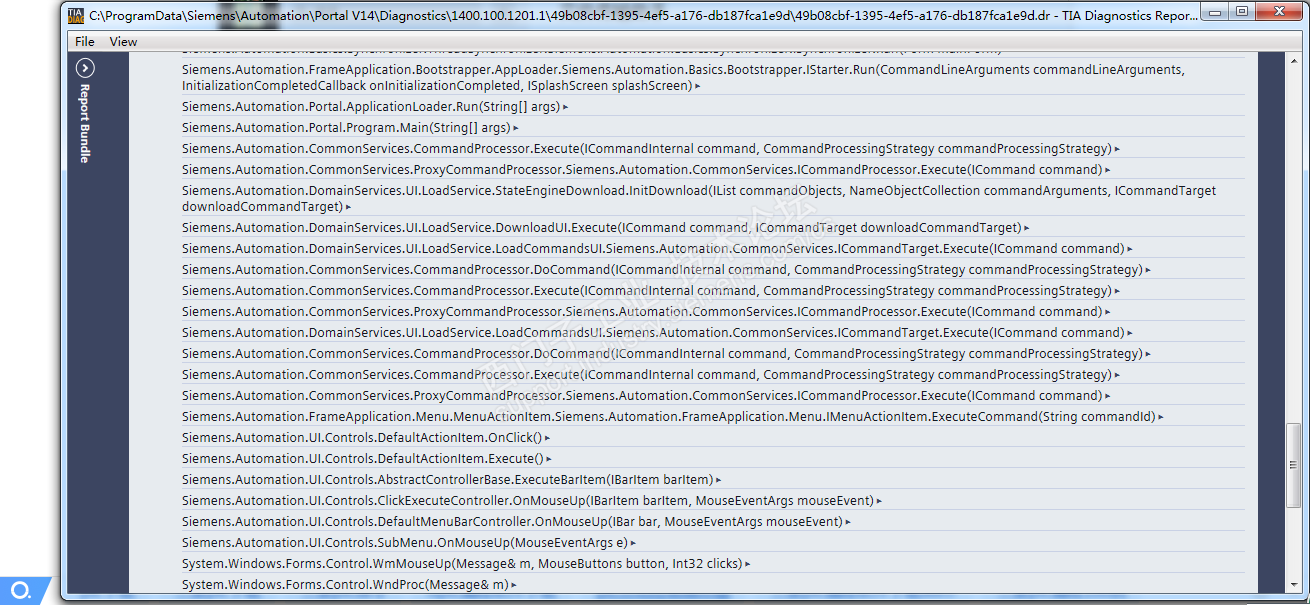Close the TIA Diagnostics Report window
This screenshot has width=1310, height=605.
(x=1277, y=12)
